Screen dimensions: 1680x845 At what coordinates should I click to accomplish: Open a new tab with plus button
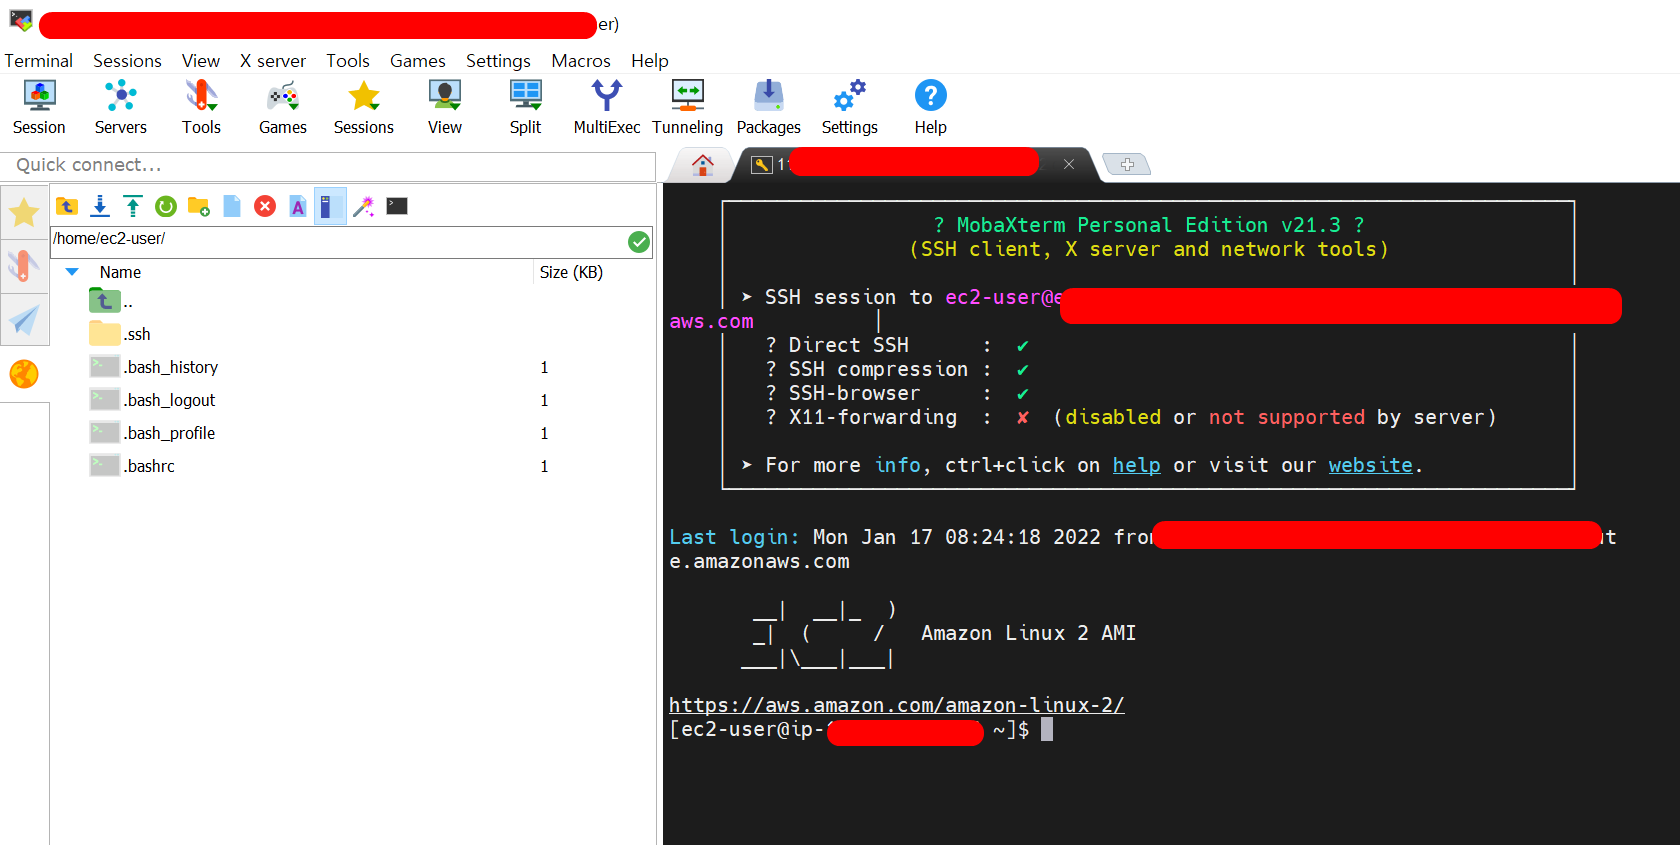click(x=1127, y=164)
